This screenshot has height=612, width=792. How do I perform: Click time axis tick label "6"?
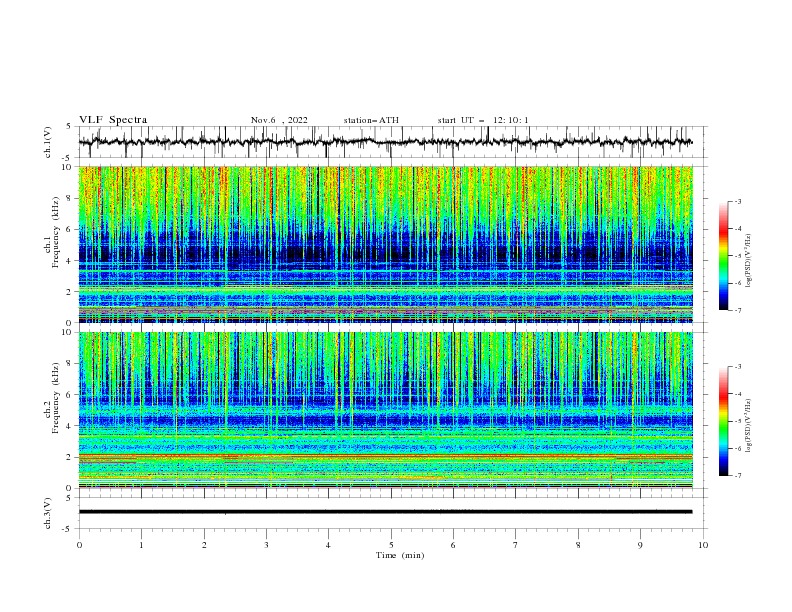click(453, 545)
